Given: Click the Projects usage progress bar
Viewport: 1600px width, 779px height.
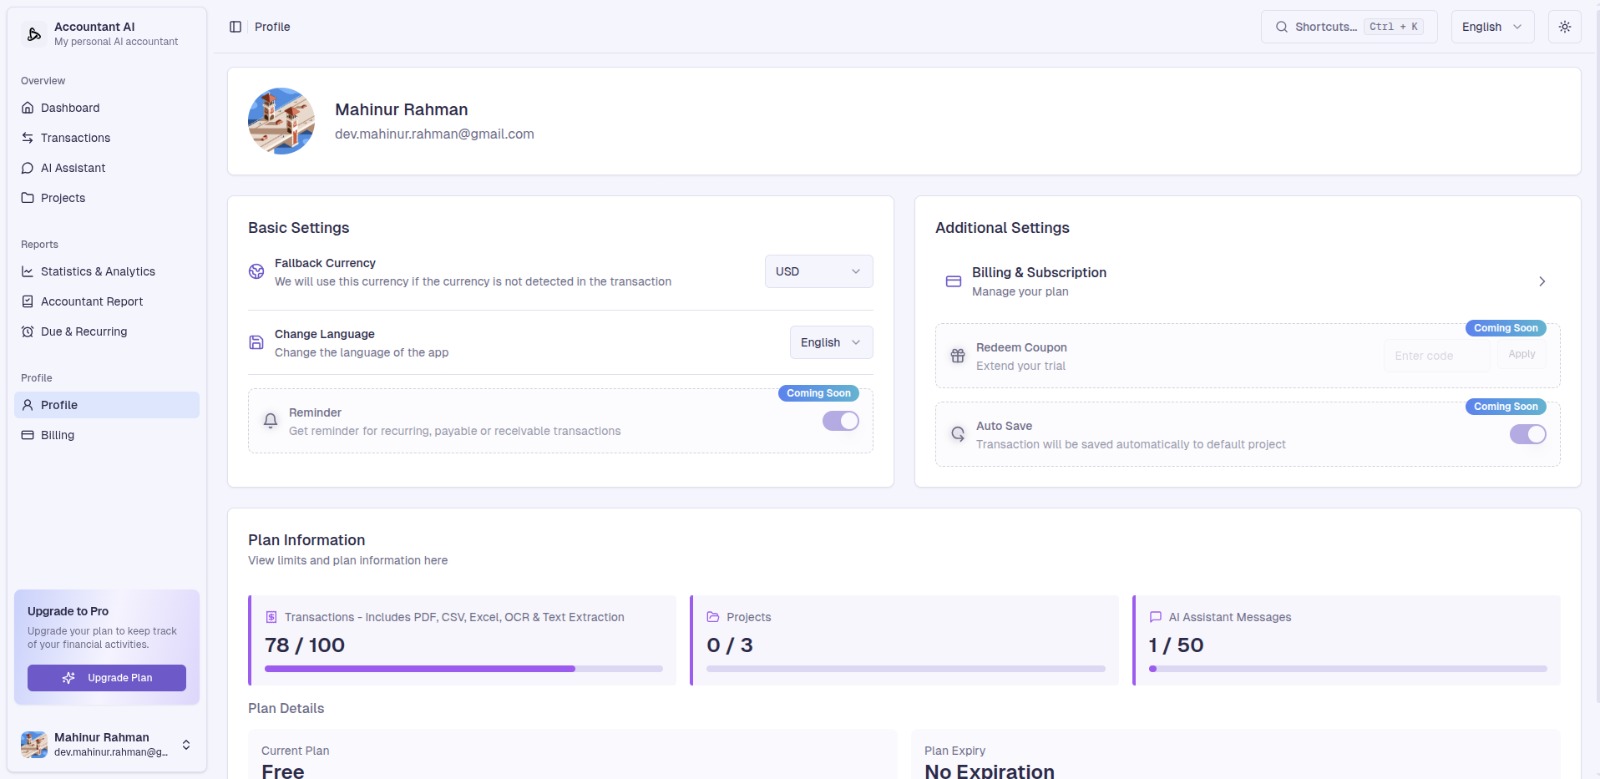Looking at the screenshot, I should click(x=906, y=669).
